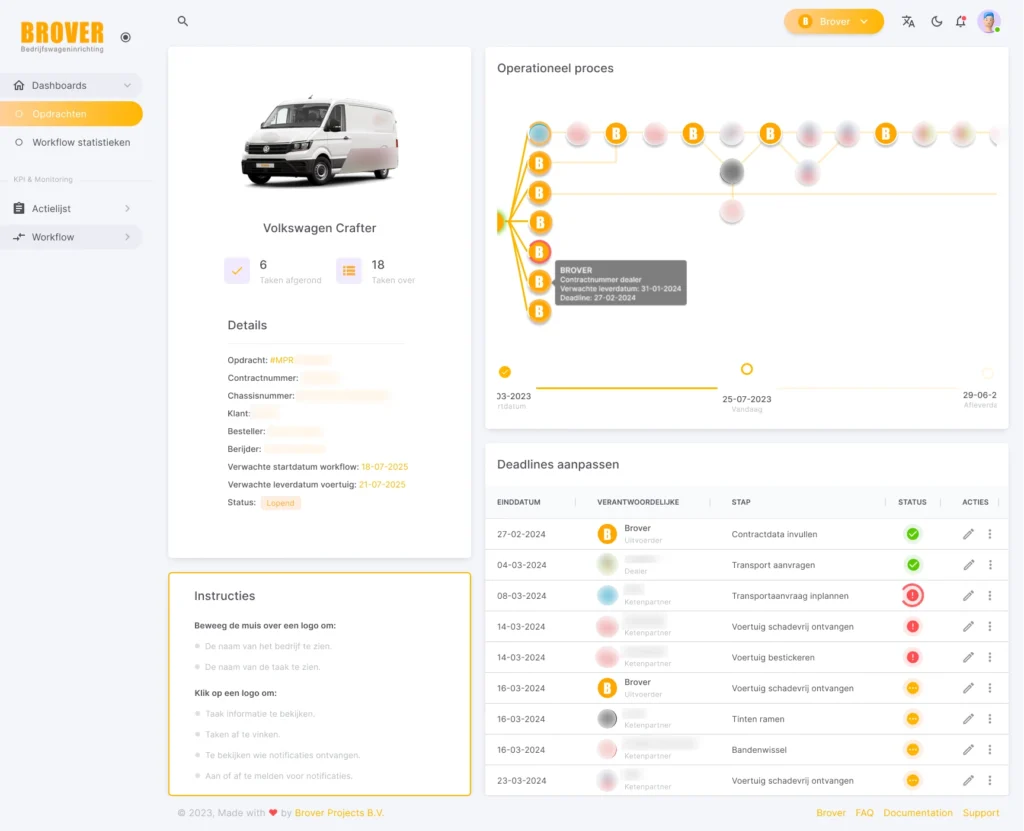
Task: Edit the Transport aanvragen deadline
Action: [968, 565]
